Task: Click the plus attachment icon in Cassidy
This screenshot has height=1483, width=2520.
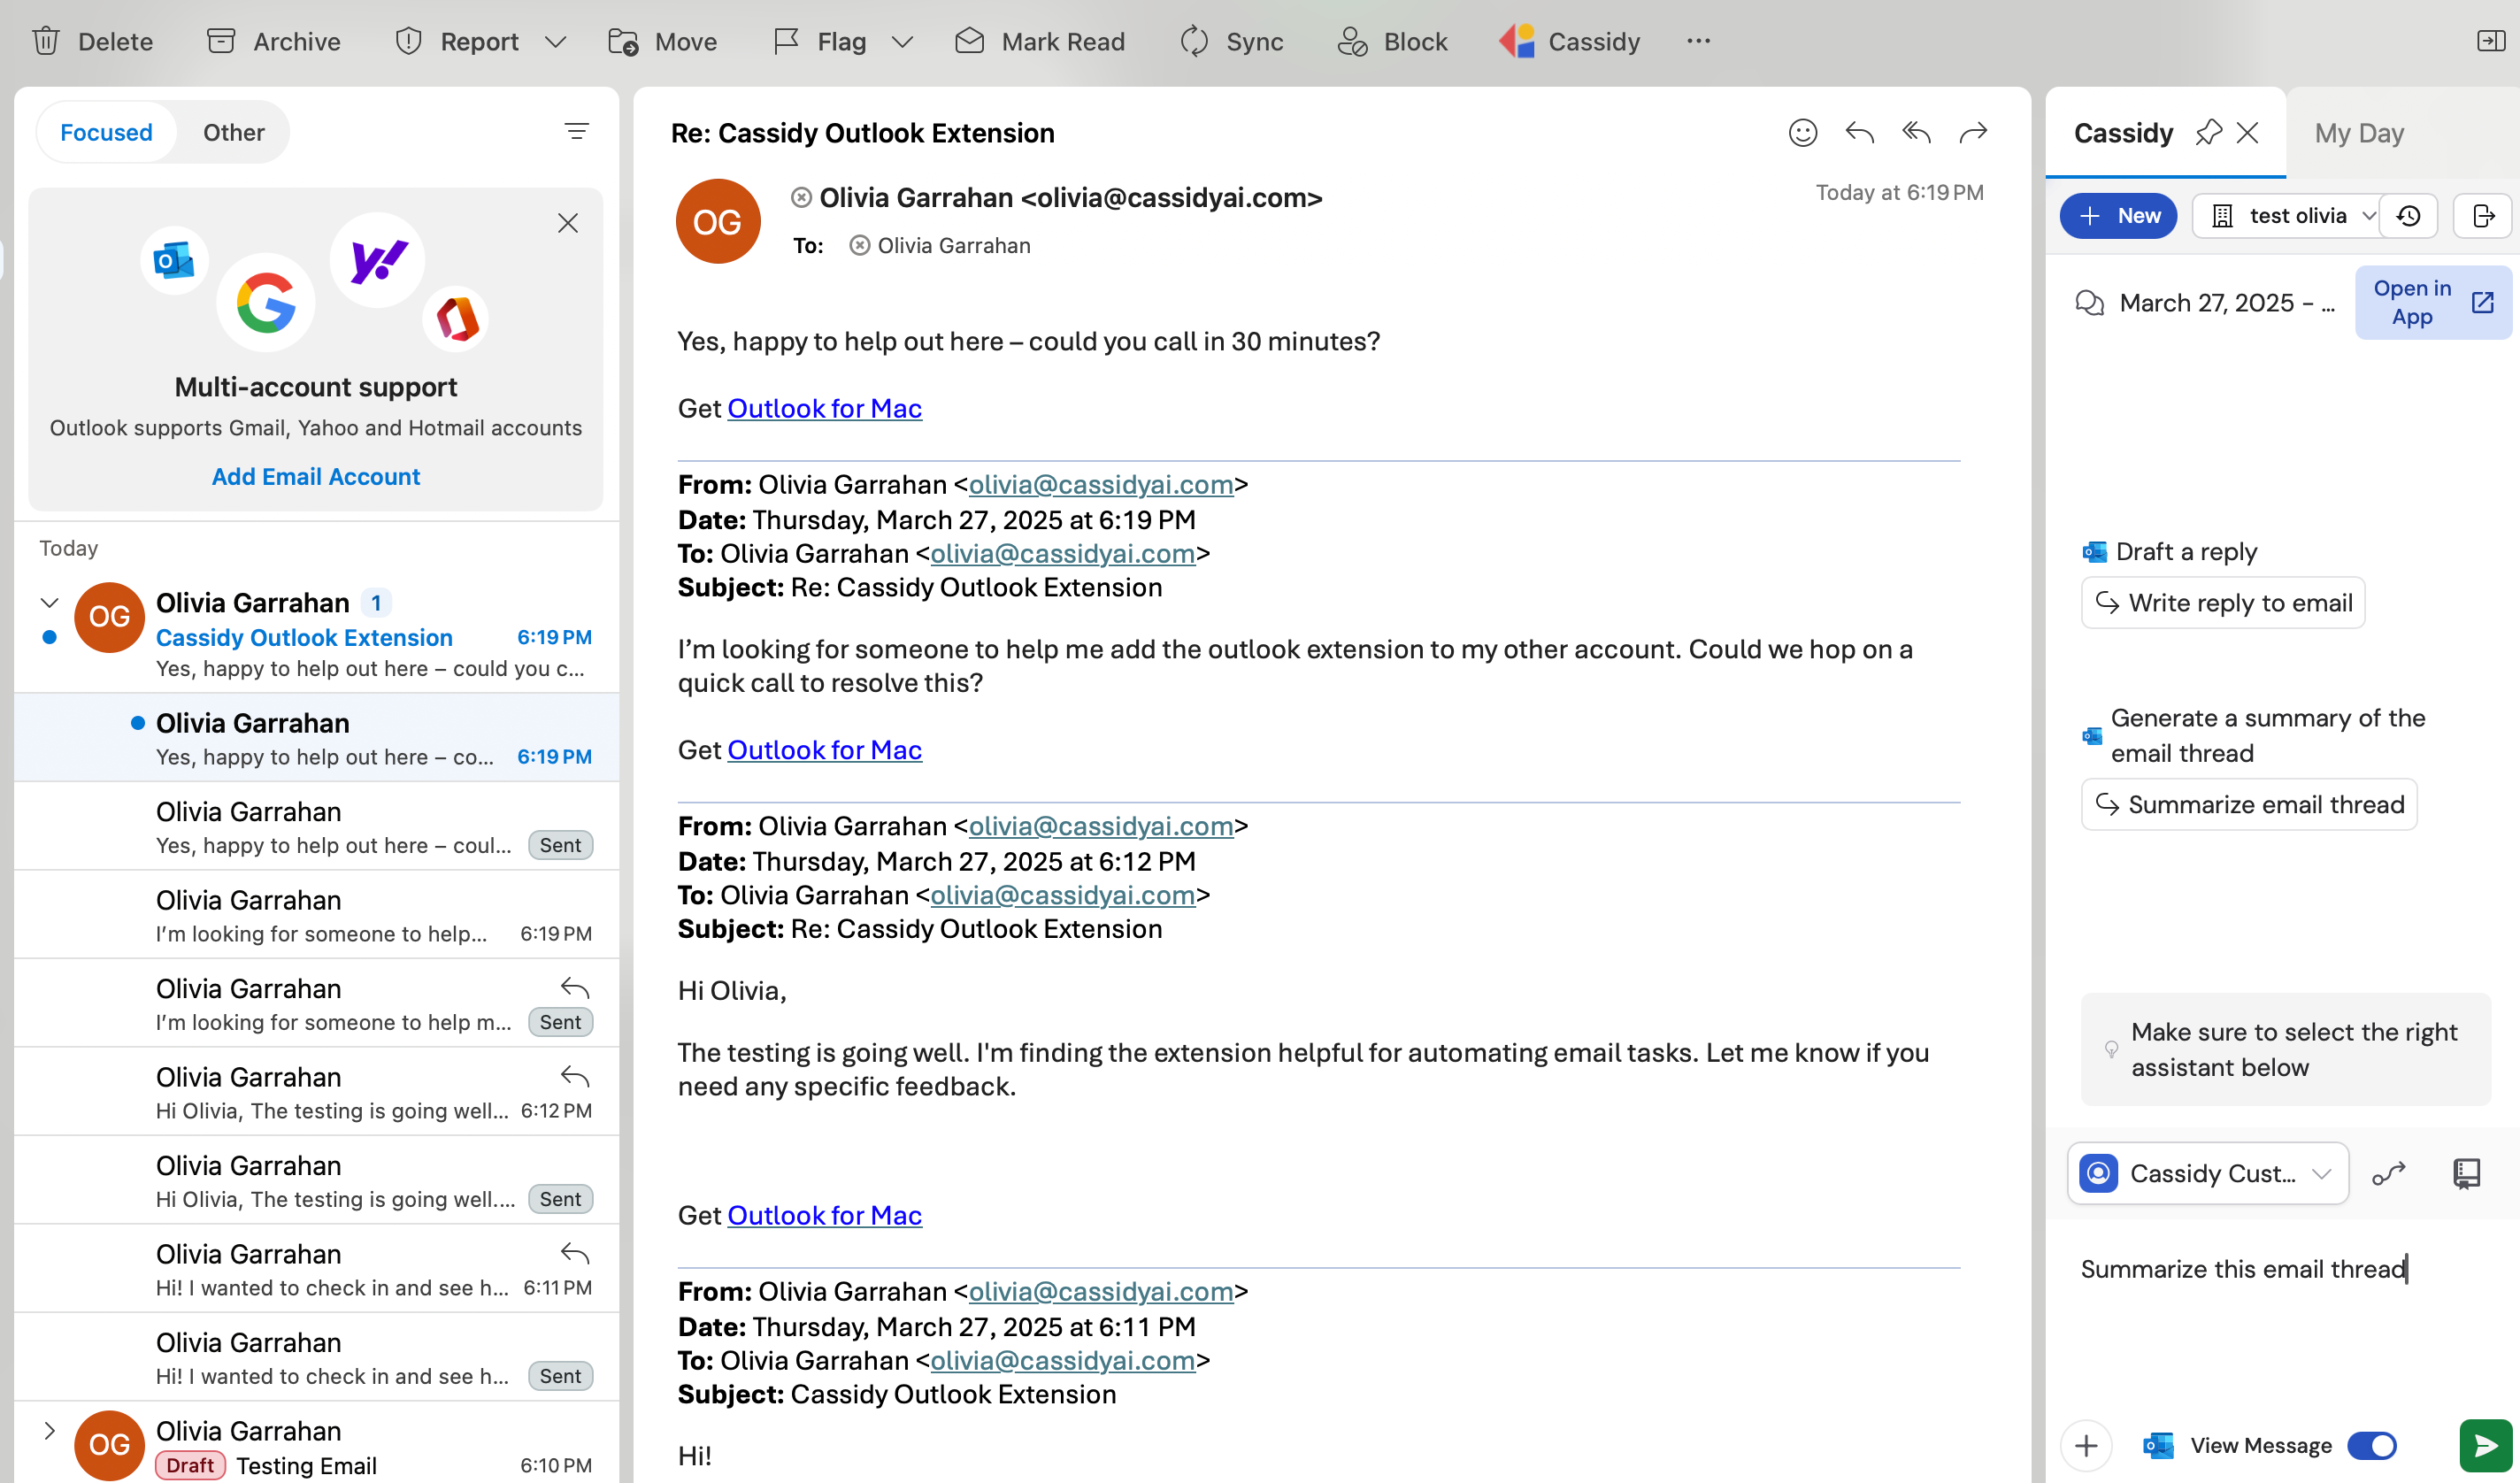Action: [x=2086, y=1445]
